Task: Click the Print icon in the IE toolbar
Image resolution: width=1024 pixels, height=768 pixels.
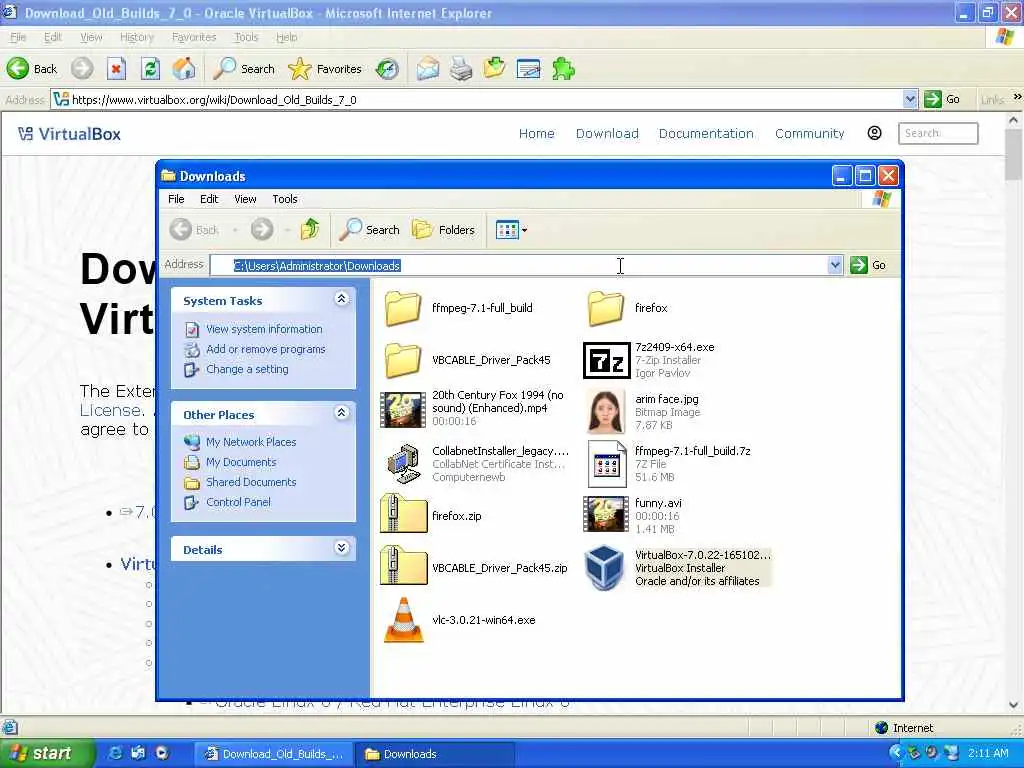Action: 461,69
